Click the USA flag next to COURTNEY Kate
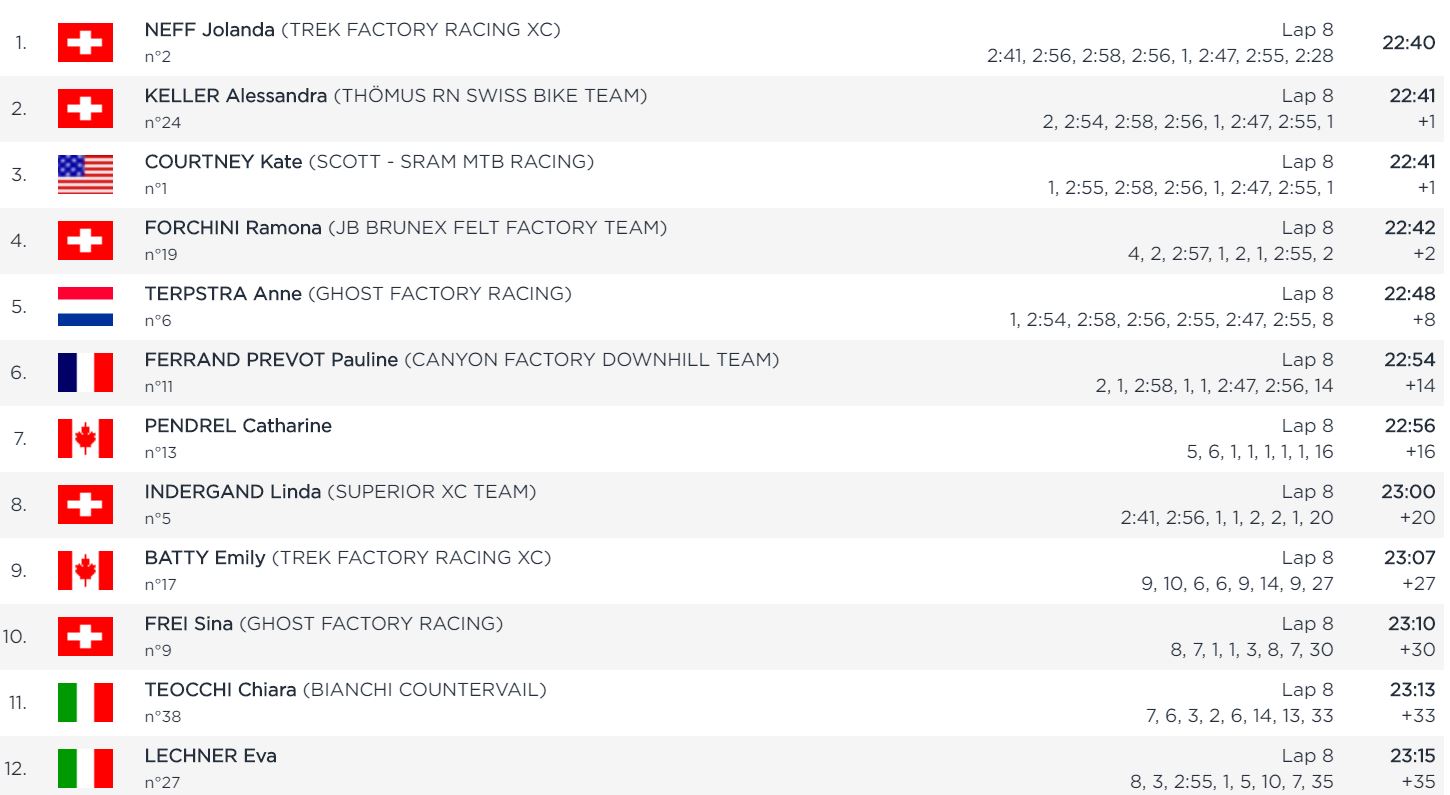Screen dimensions: 1450x795 (85, 175)
